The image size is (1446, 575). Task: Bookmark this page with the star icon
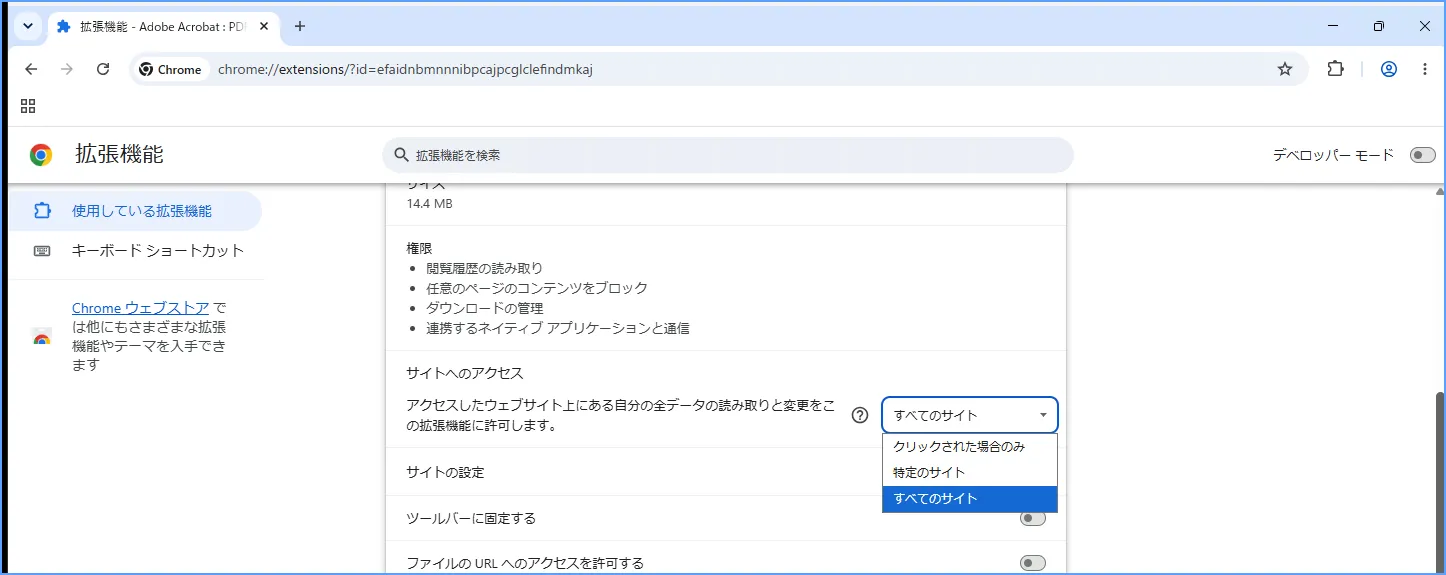1285,69
